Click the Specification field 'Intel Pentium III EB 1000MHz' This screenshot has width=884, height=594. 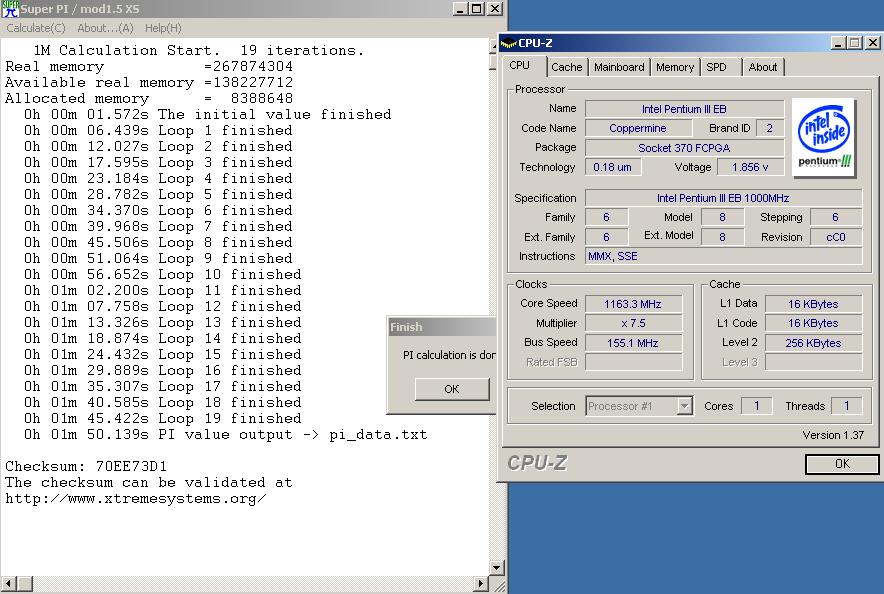click(x=723, y=198)
